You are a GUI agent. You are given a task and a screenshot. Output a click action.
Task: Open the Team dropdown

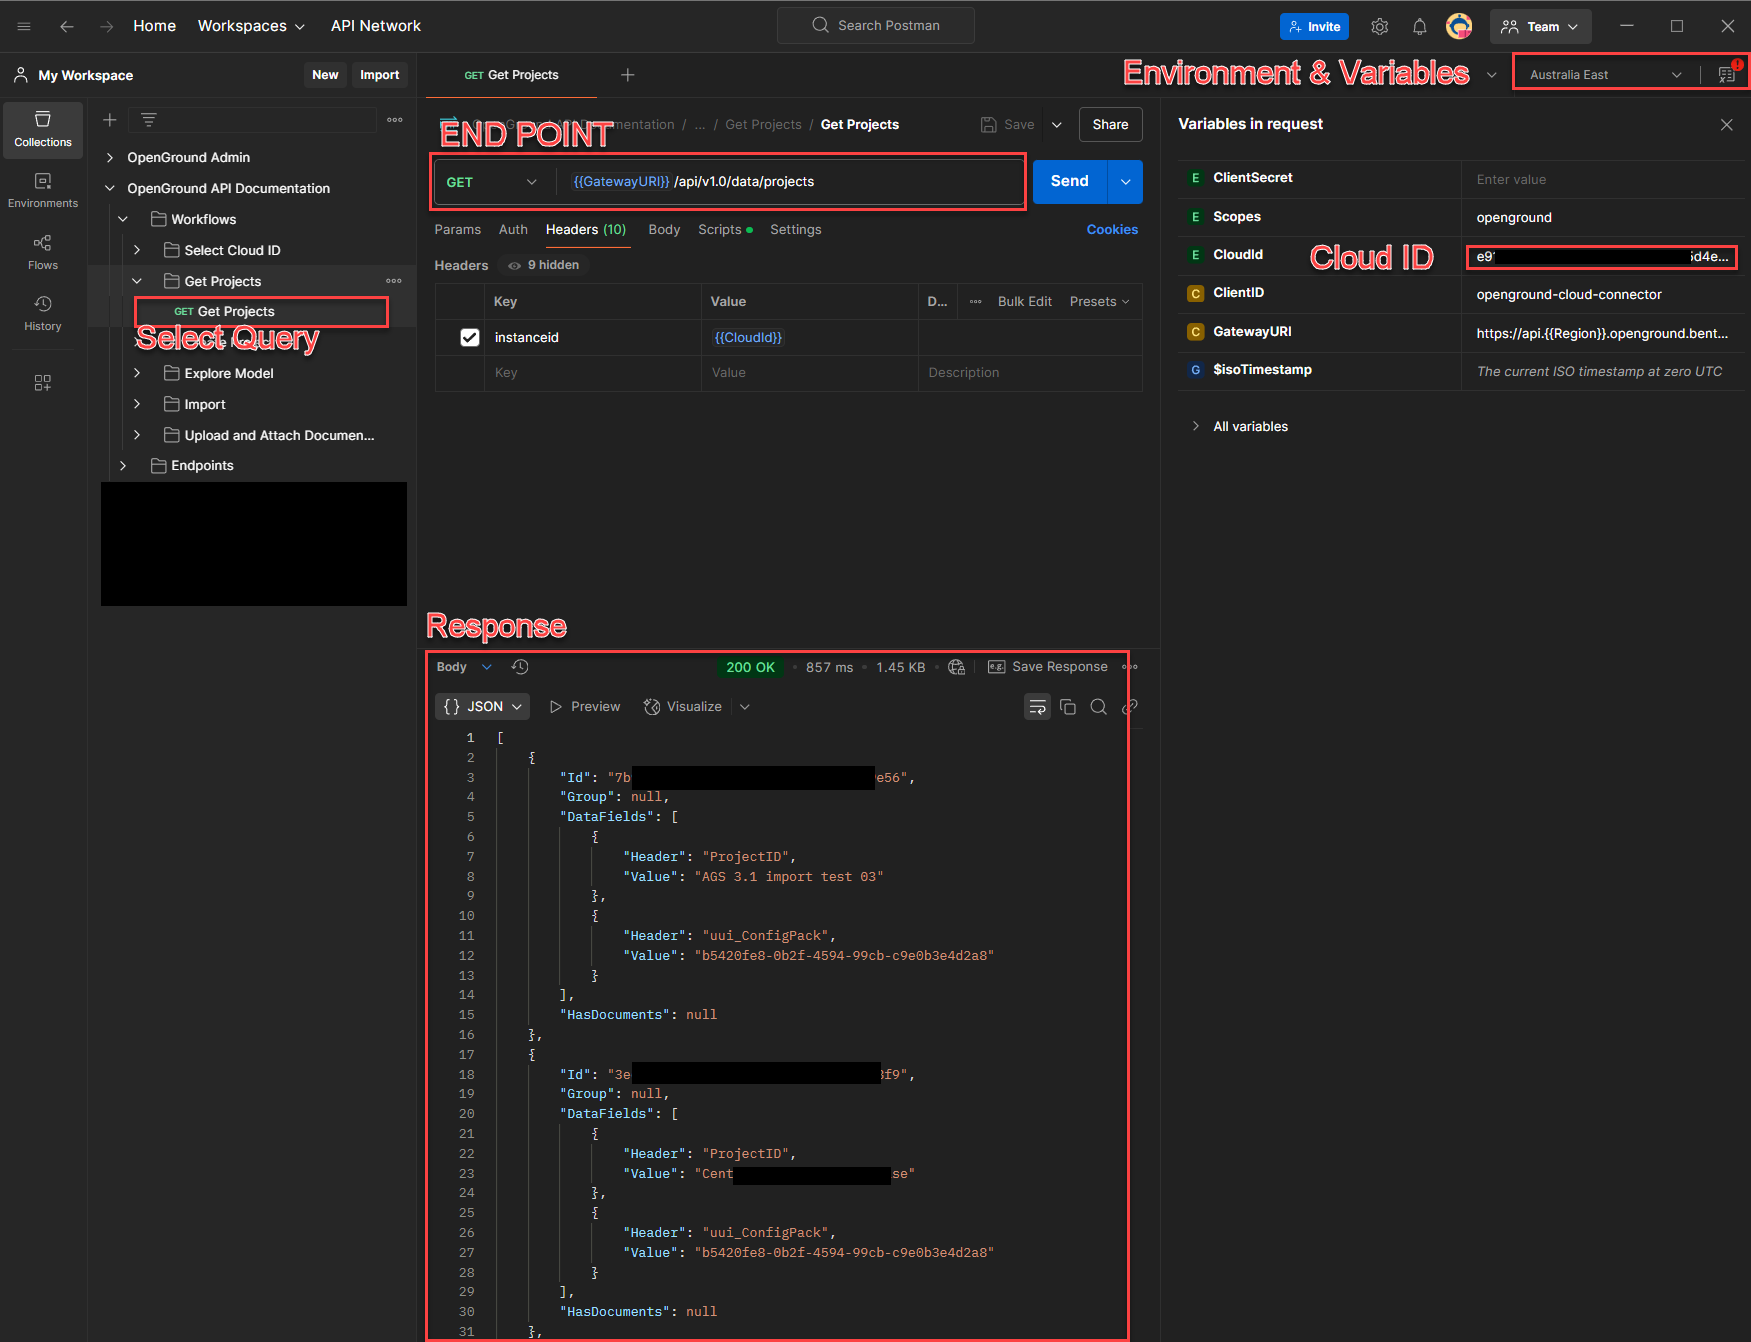(1540, 27)
